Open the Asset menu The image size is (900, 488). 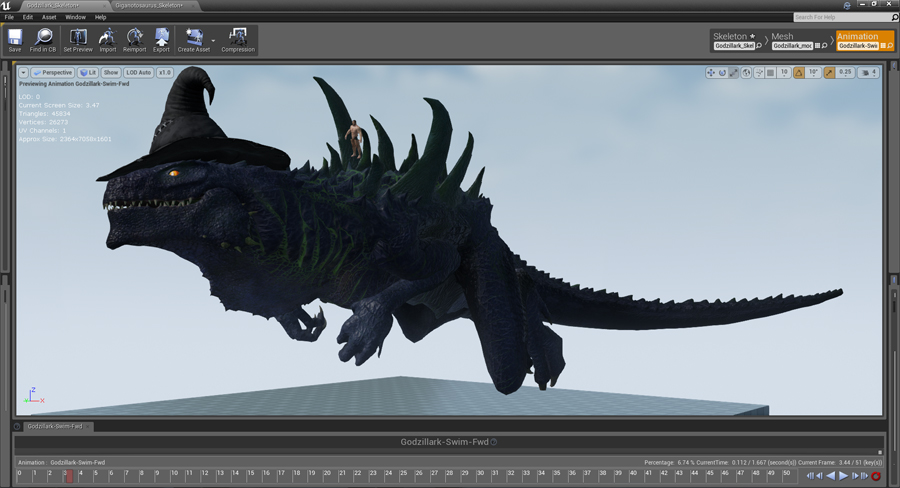[49, 17]
